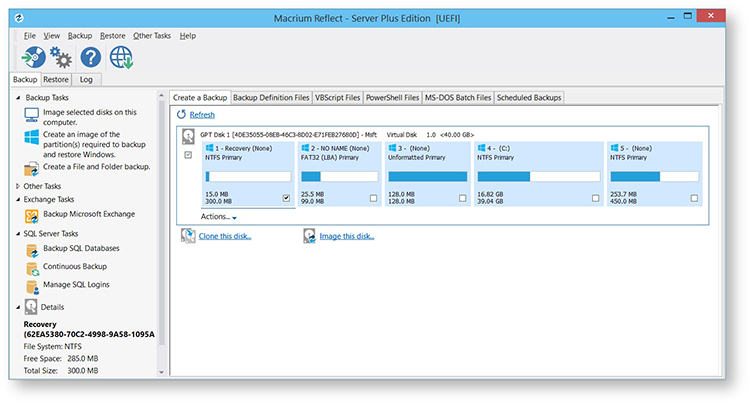
Task: Check the partition 5 450.0 MB checkbox
Action: 694,198
